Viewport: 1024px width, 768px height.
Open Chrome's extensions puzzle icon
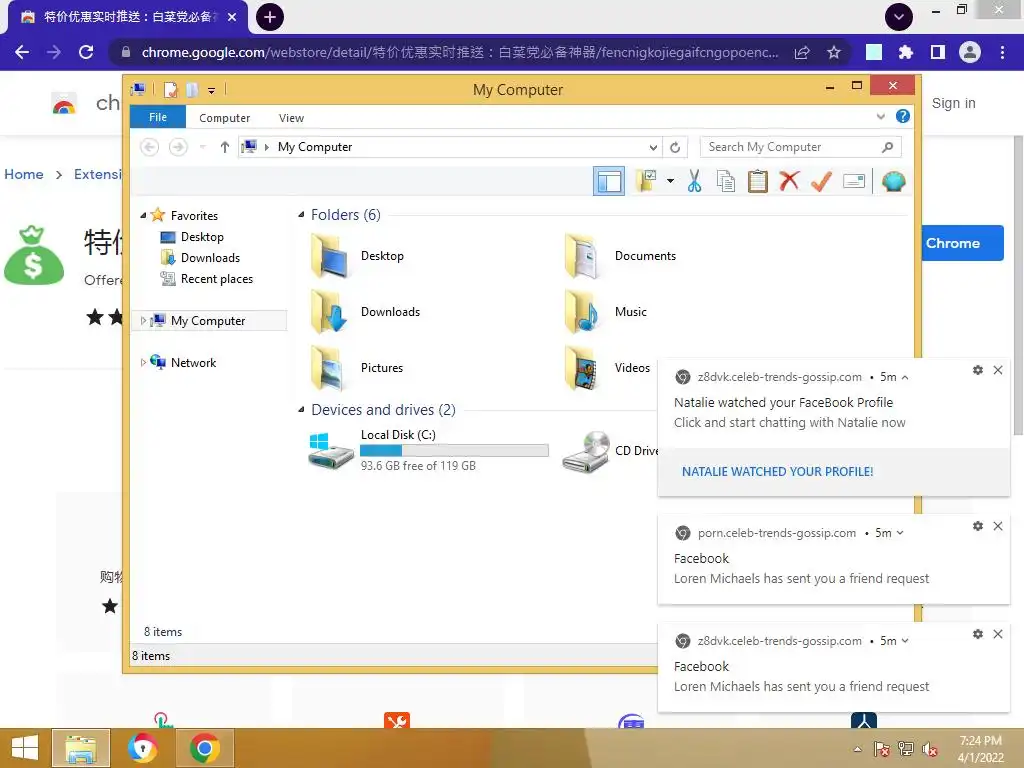click(906, 52)
